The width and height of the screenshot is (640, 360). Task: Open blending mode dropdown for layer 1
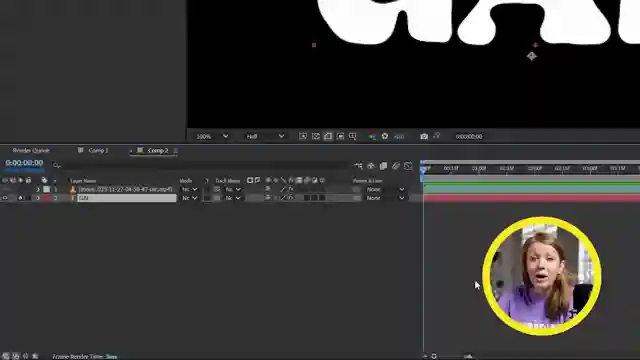[189, 189]
